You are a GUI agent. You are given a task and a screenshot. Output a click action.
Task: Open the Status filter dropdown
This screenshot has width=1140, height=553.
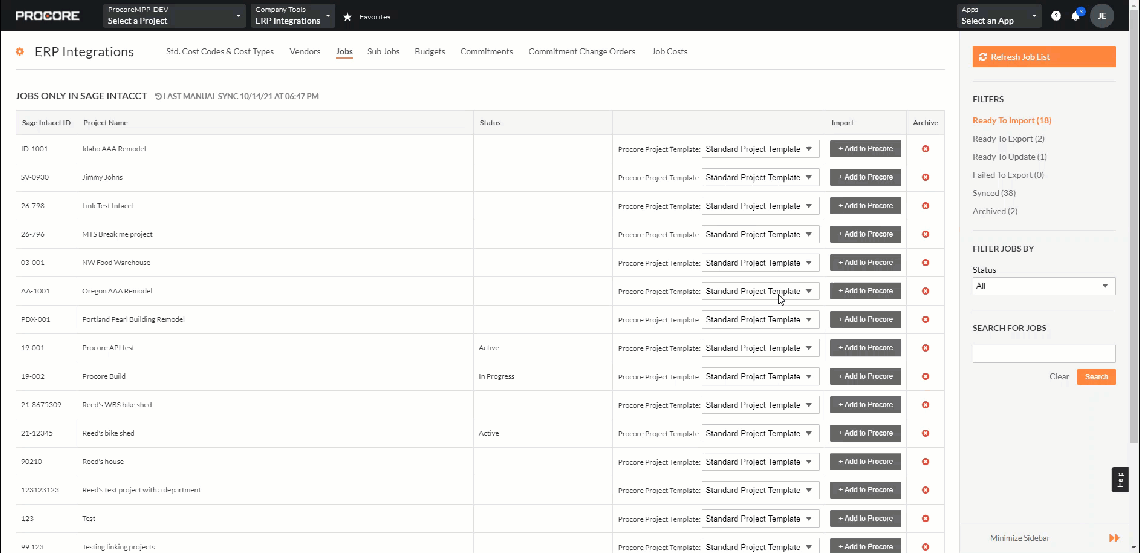click(x=1043, y=286)
